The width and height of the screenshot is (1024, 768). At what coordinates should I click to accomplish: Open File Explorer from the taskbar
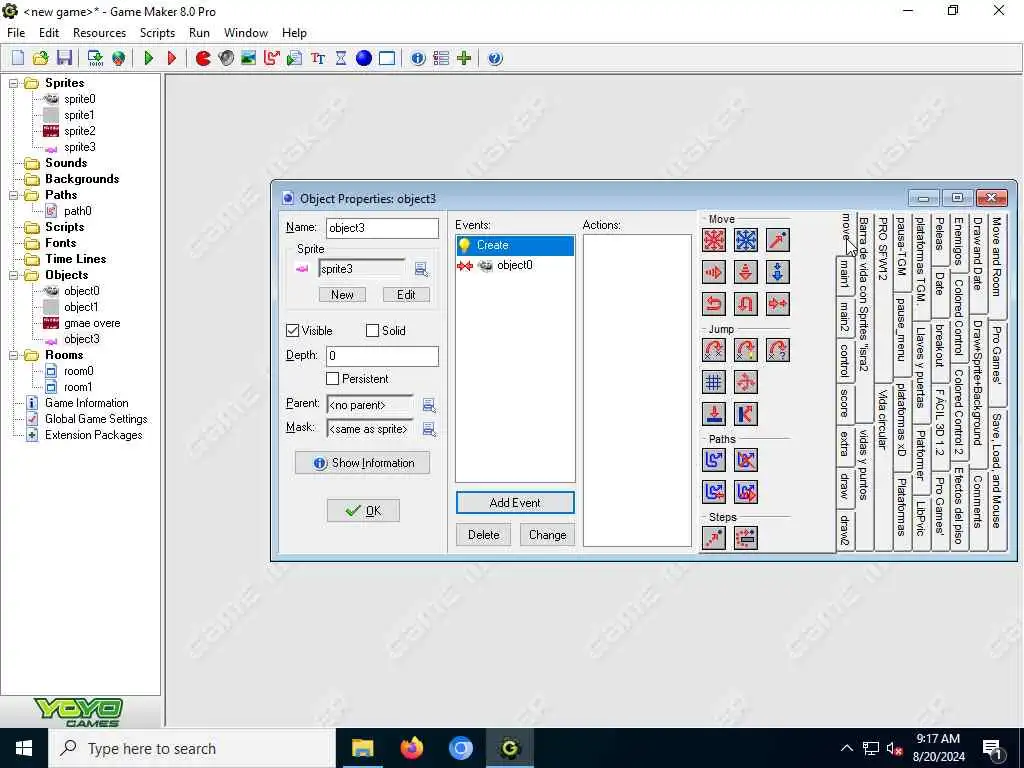coord(362,748)
